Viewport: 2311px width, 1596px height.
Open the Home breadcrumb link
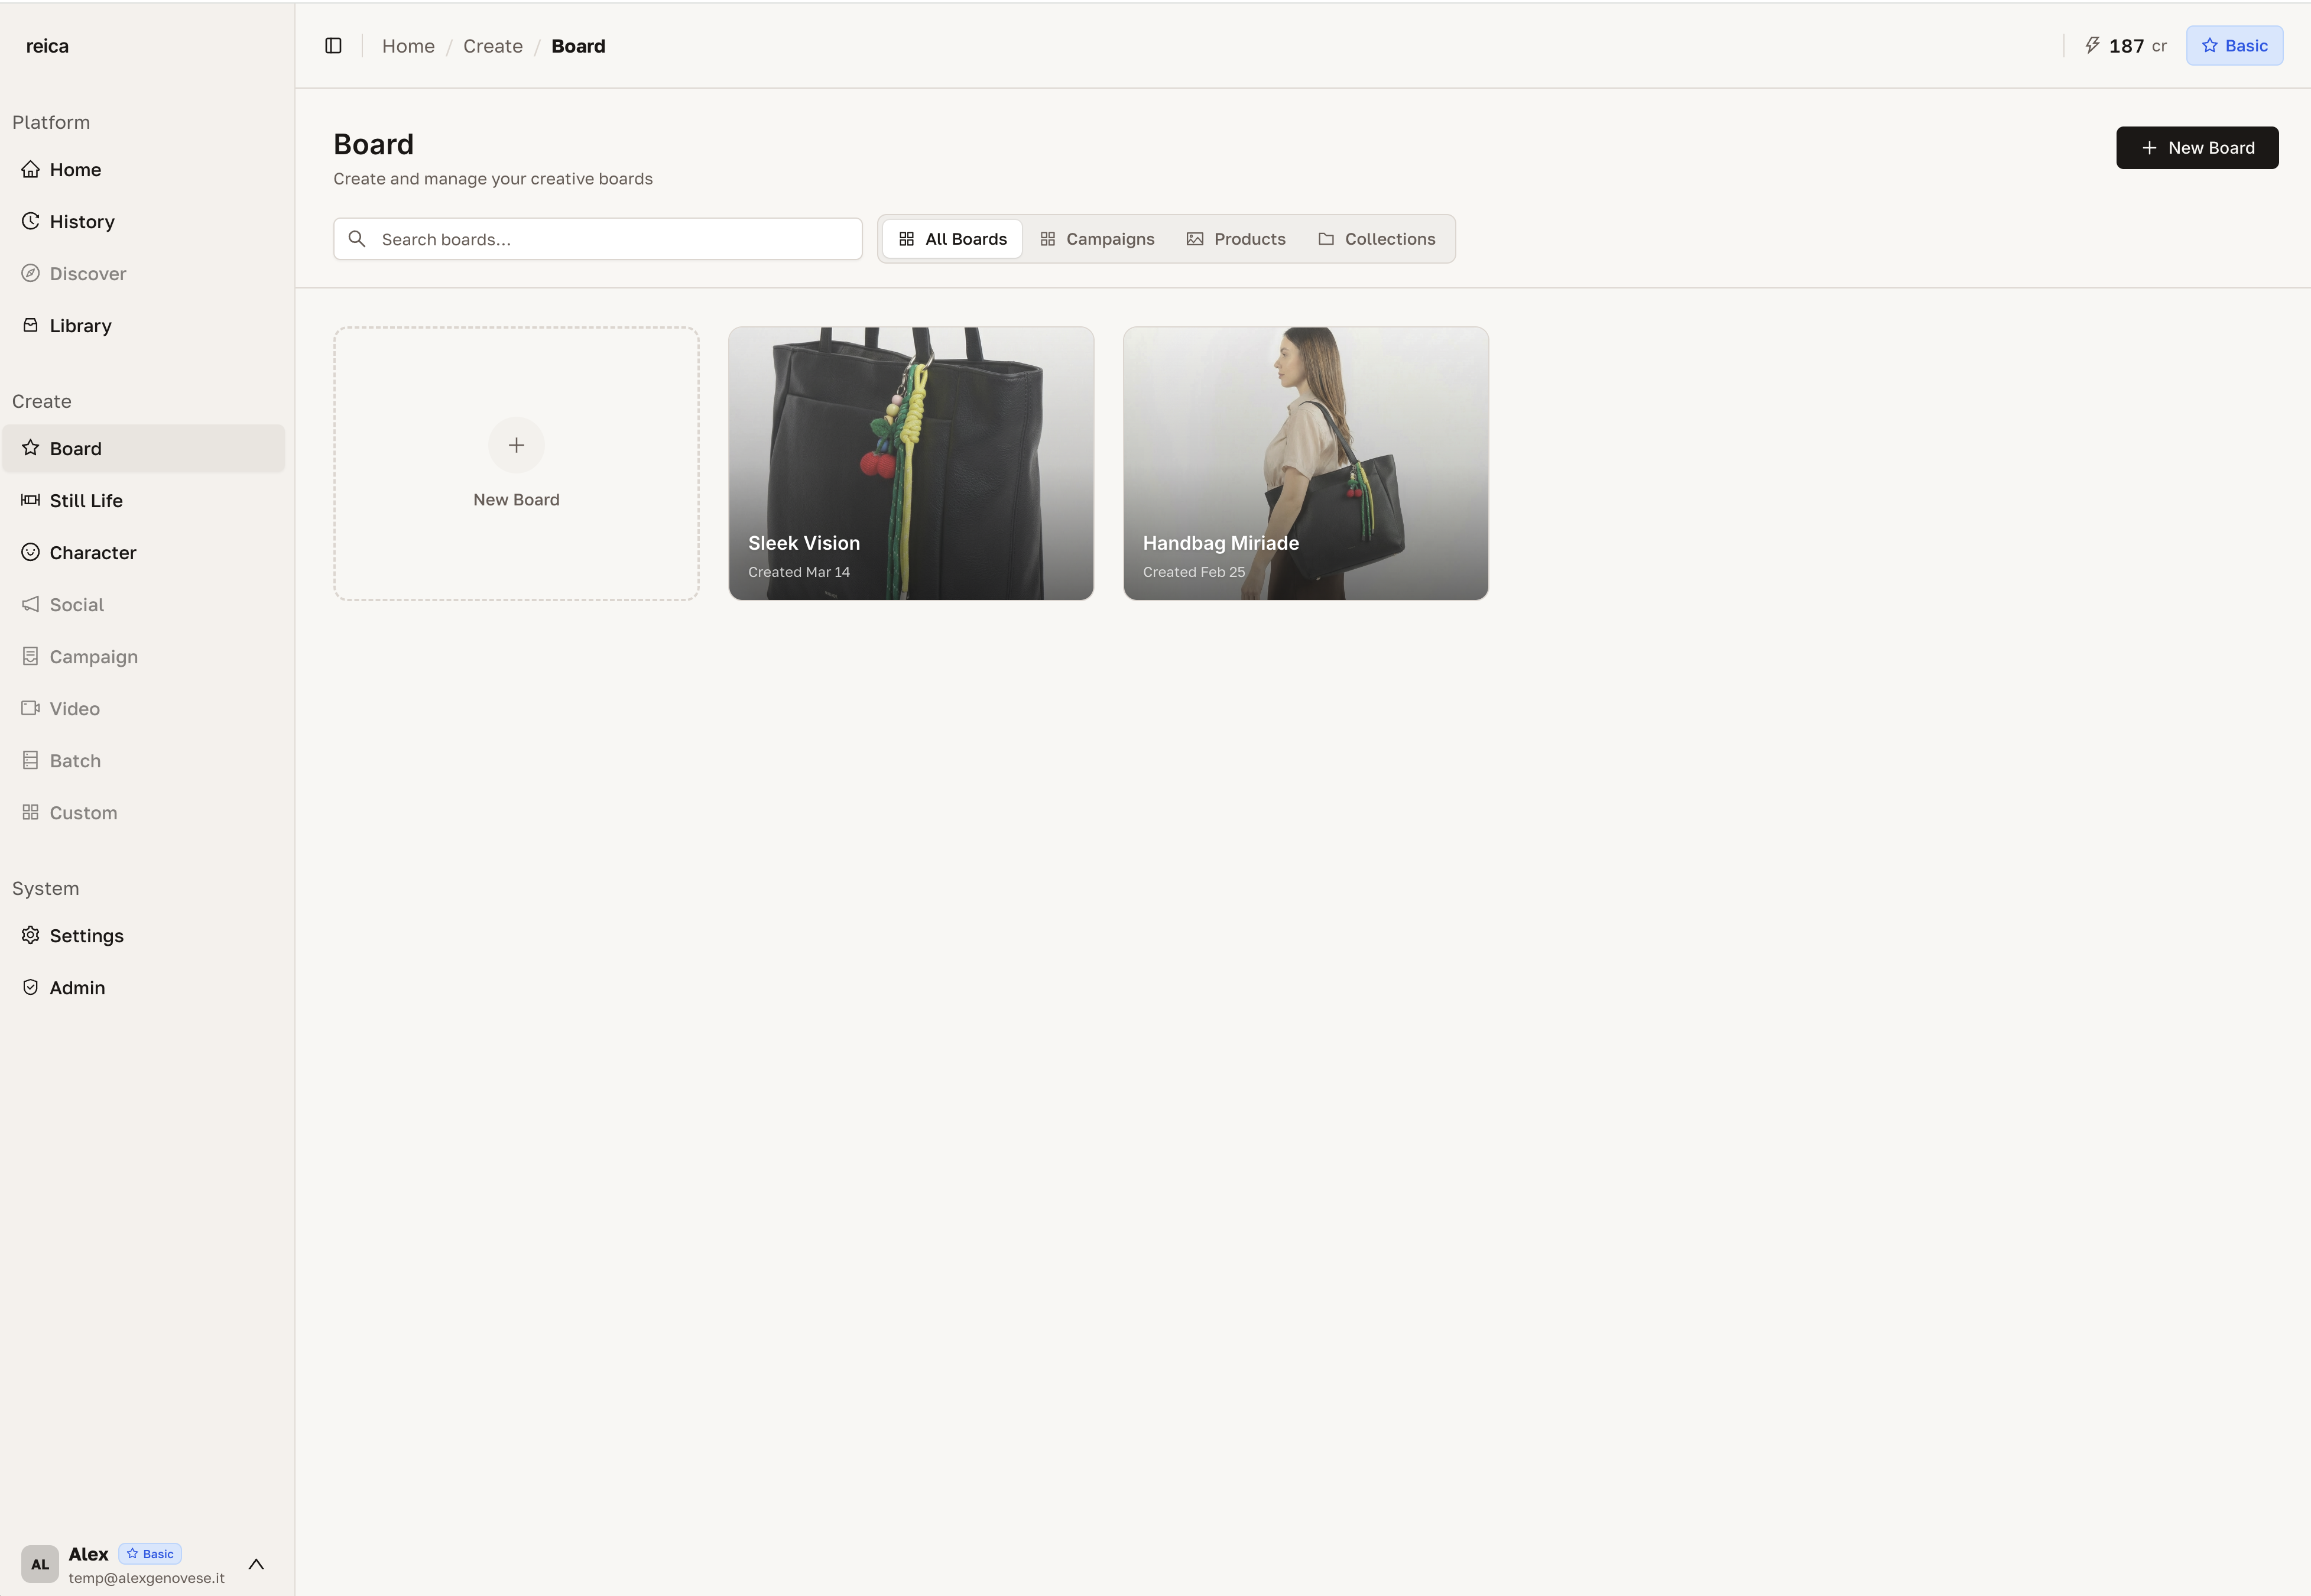407,45
